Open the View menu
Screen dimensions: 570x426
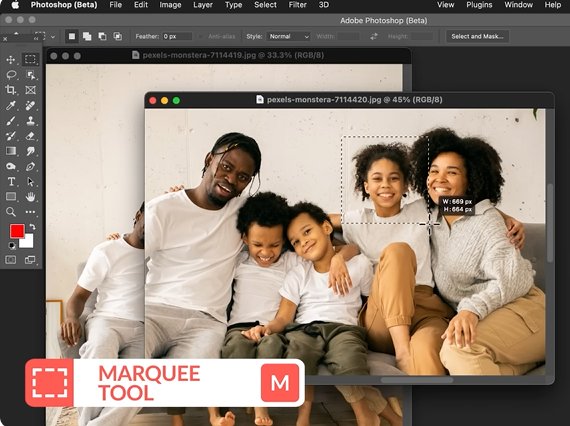(446, 5)
